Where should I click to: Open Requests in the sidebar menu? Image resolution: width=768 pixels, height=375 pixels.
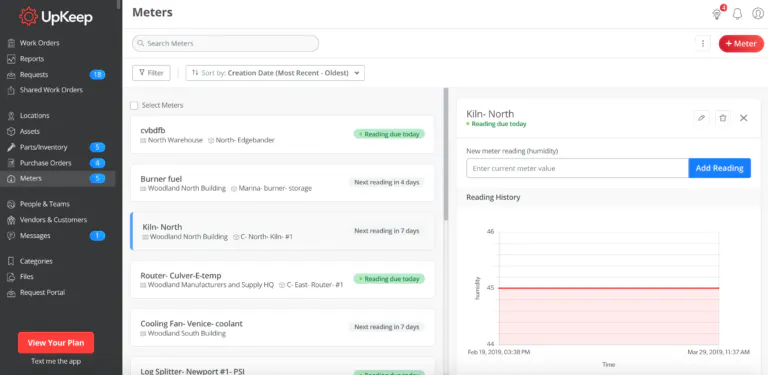tap(34, 75)
